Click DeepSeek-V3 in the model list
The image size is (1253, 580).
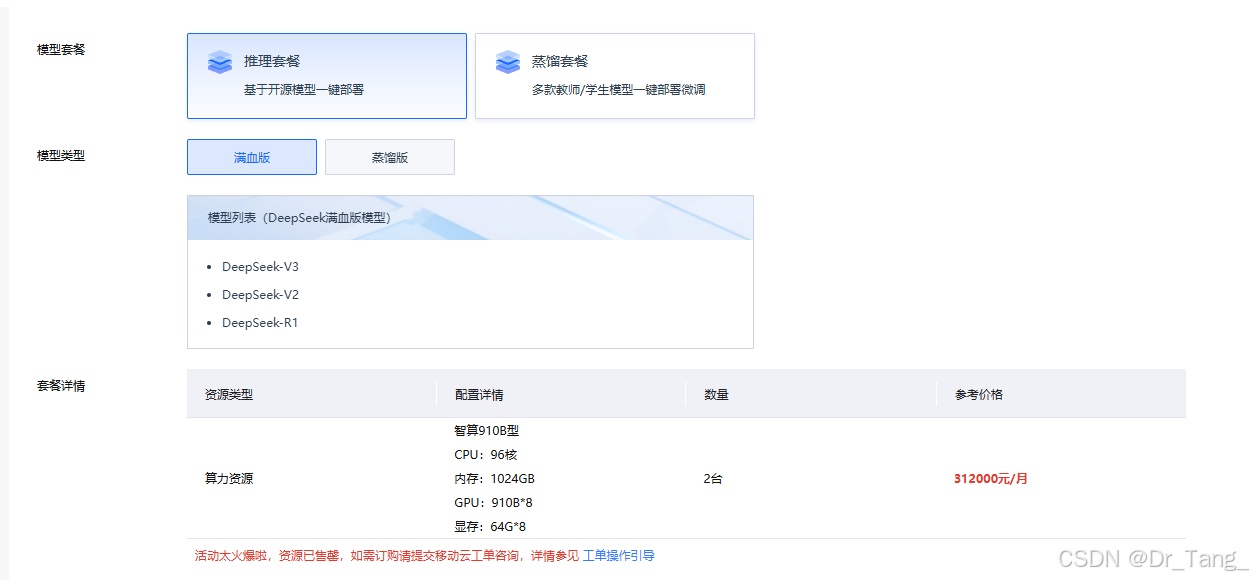[x=260, y=267]
